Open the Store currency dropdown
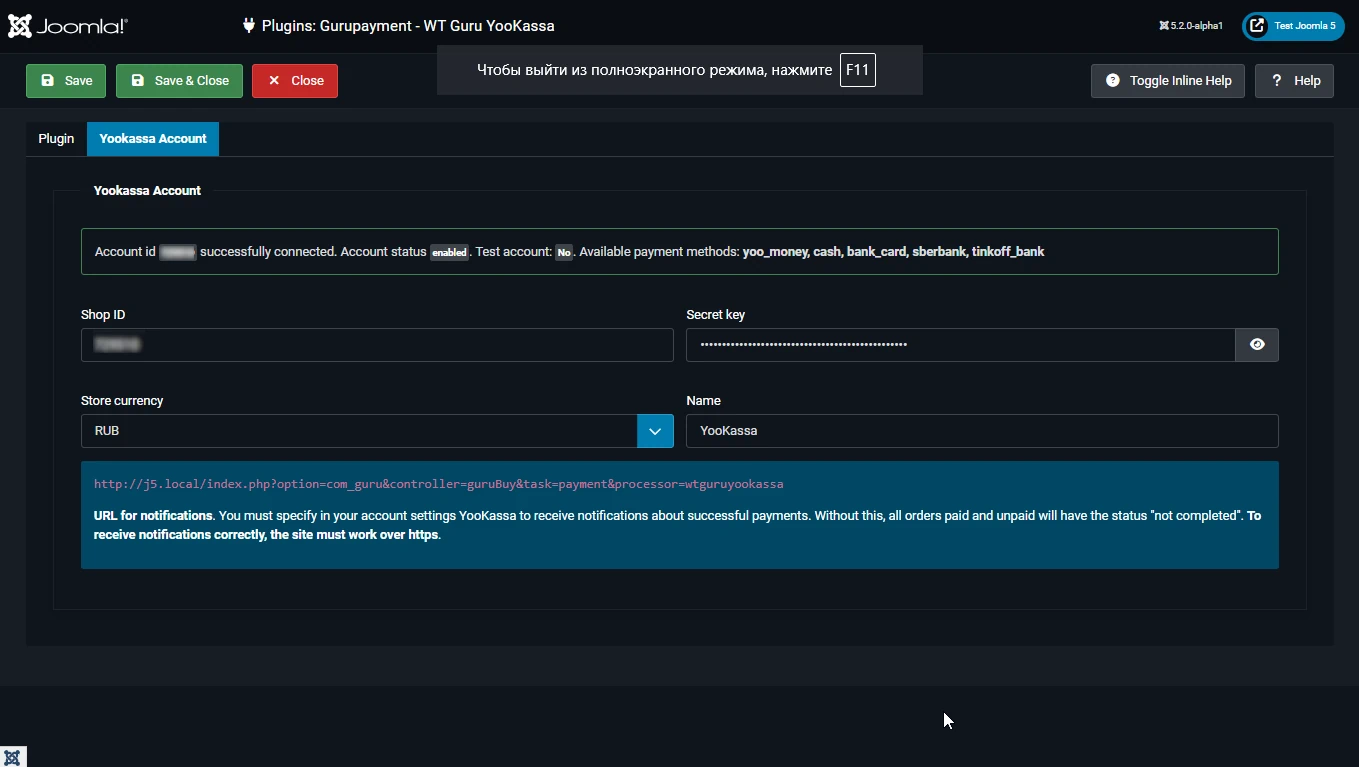 [377, 431]
